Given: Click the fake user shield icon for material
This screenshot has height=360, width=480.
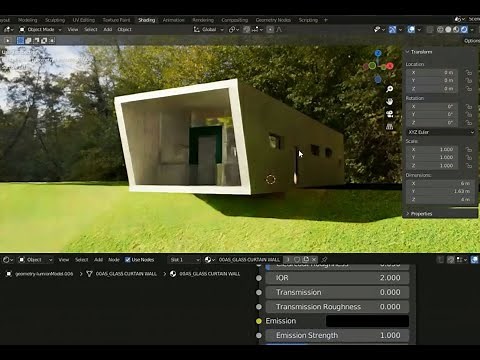Looking at the screenshot, I should [x=297, y=260].
